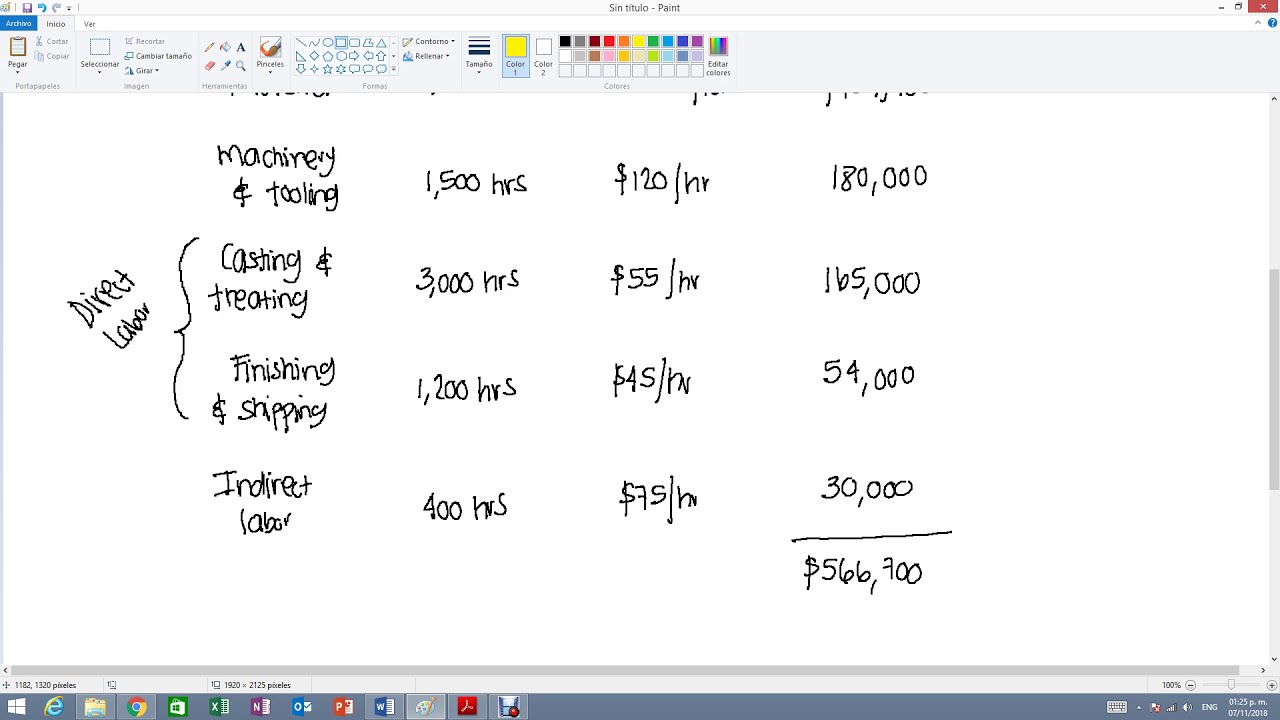Screen dimensions: 1280x720
Task: Choose the oval shape
Action: pos(328,43)
